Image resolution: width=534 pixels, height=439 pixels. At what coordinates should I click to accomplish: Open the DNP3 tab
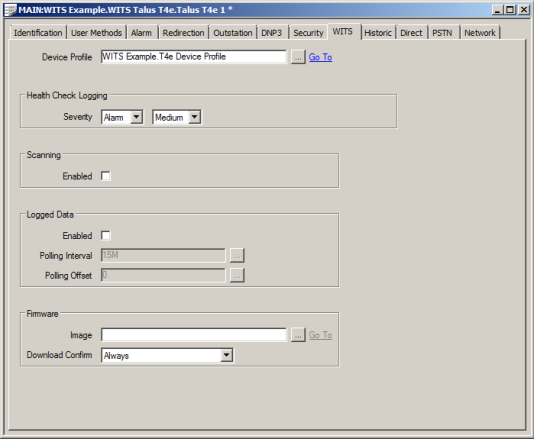(271, 33)
